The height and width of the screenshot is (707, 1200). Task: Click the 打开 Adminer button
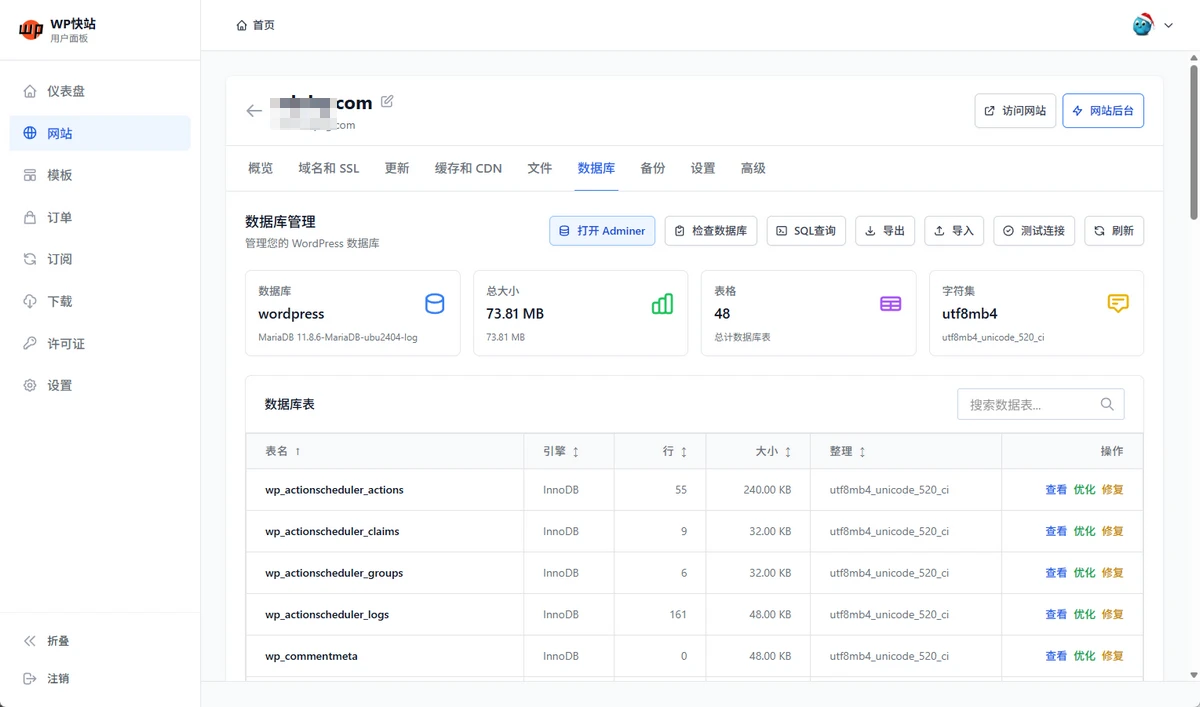(602, 231)
